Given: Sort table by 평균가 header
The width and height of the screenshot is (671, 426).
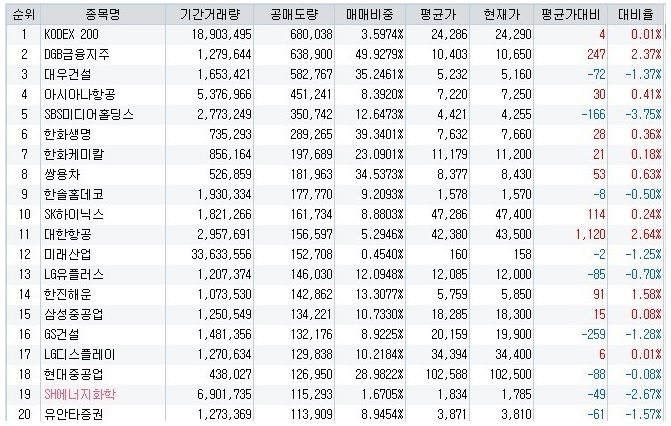Looking at the screenshot, I should pyautogui.click(x=438, y=15).
